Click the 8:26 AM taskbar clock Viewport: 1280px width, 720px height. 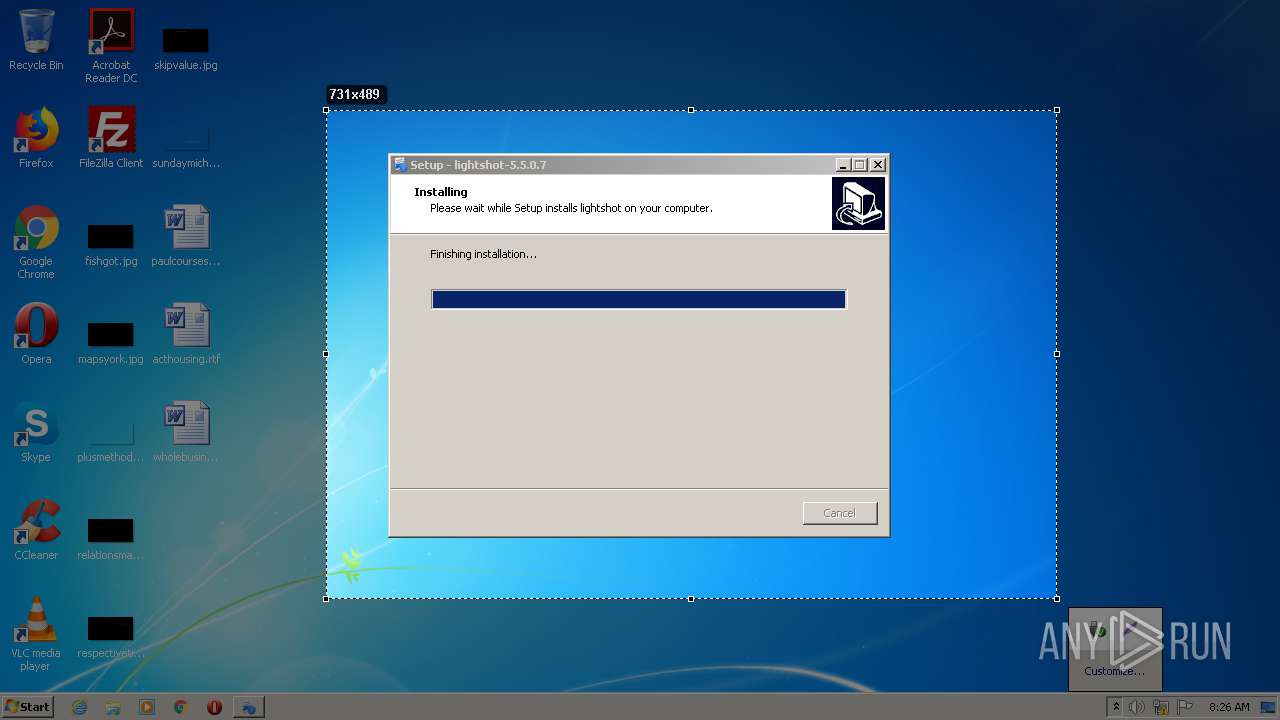pyautogui.click(x=1229, y=707)
